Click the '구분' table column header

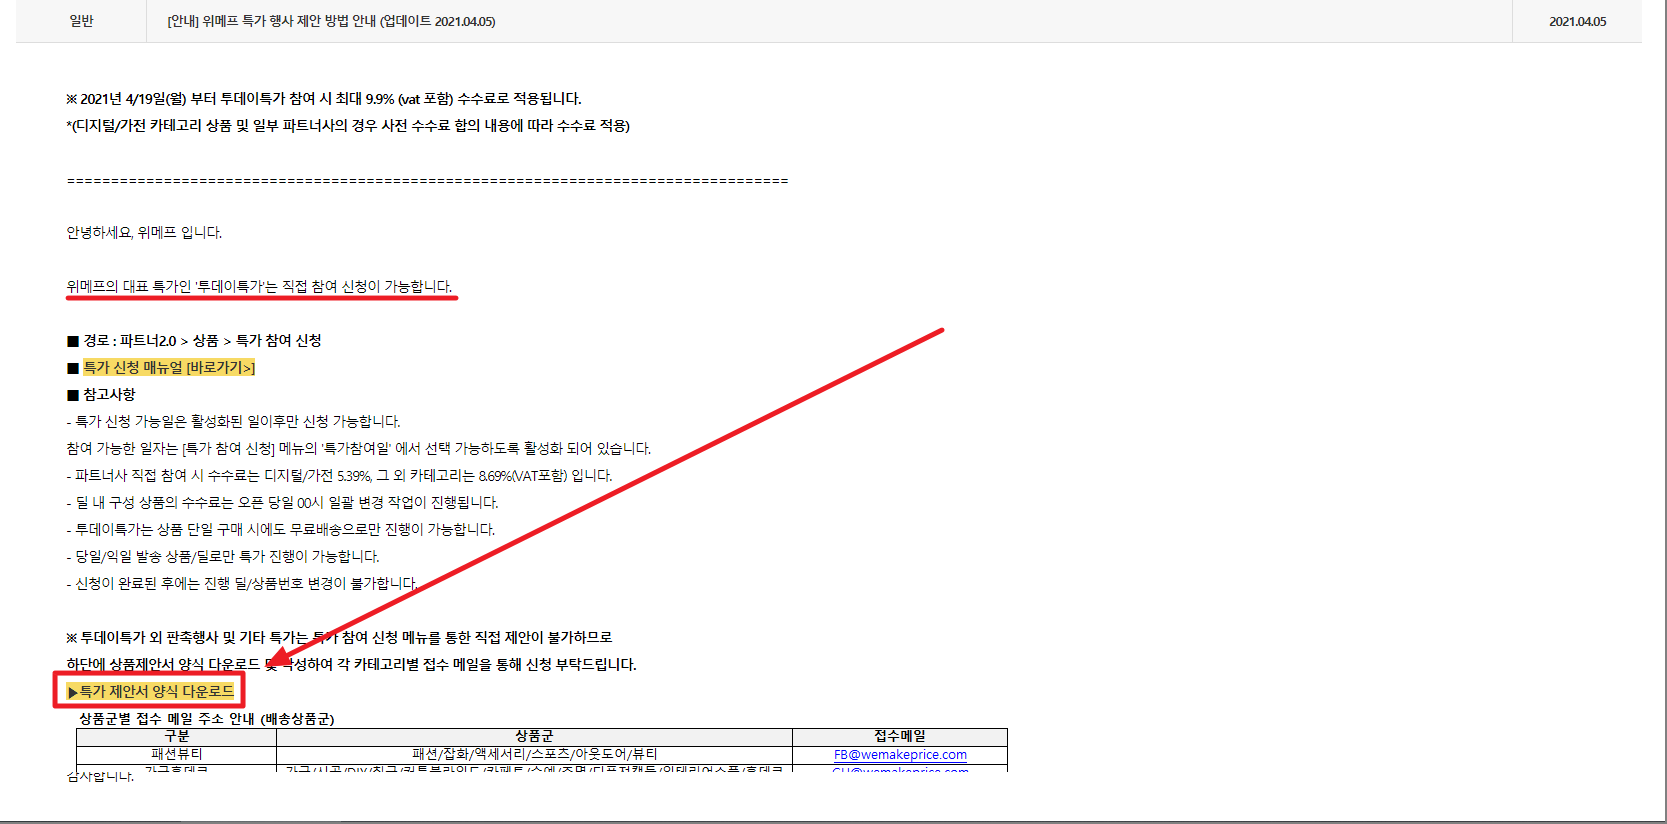click(177, 737)
